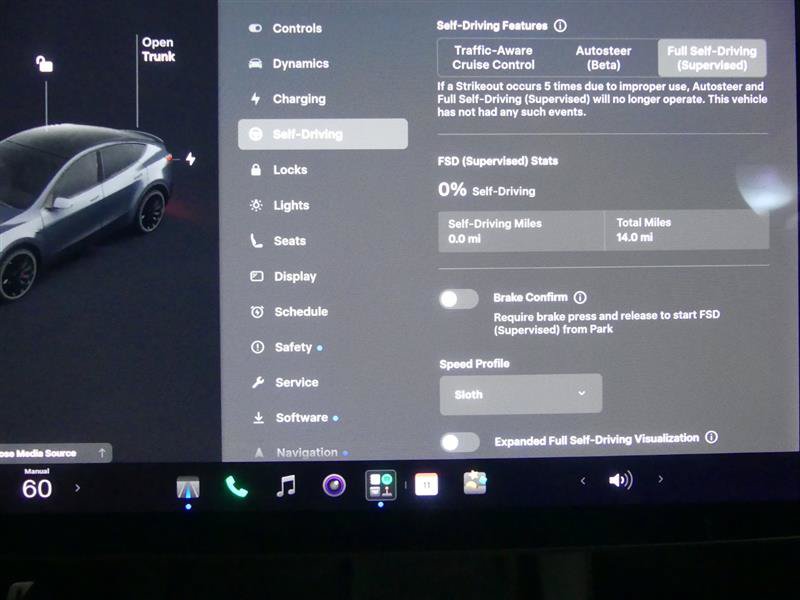Image resolution: width=800 pixels, height=600 pixels.
Task: Toggle the Brake Confirm switch
Action: (x=459, y=299)
